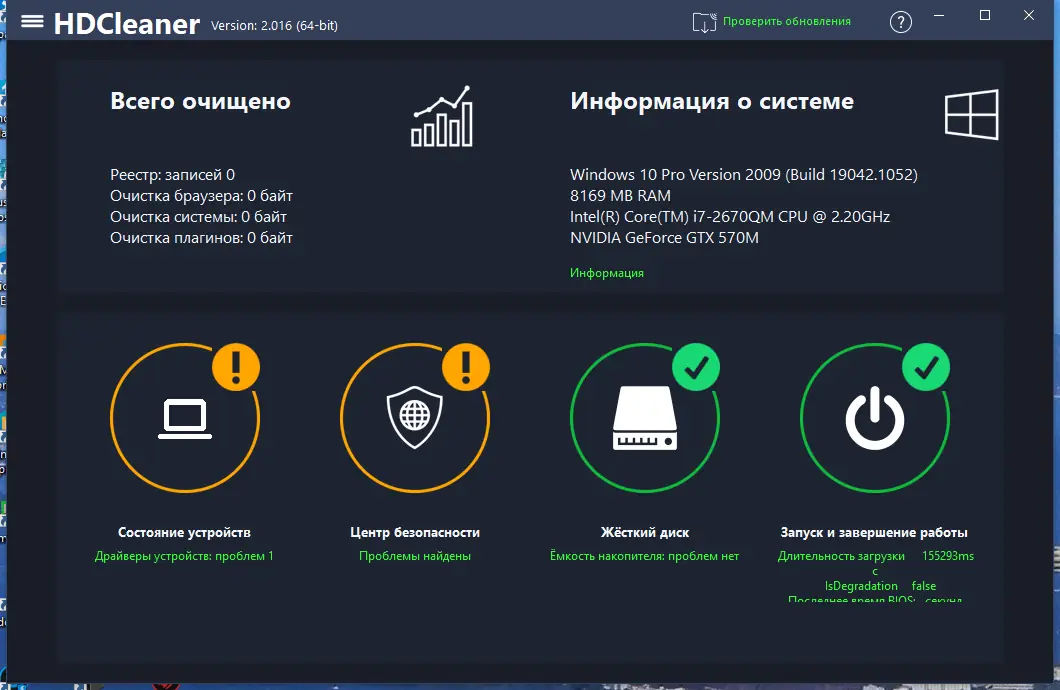
Task: Select the Жёсткий диск heading
Action: pyautogui.click(x=645, y=533)
